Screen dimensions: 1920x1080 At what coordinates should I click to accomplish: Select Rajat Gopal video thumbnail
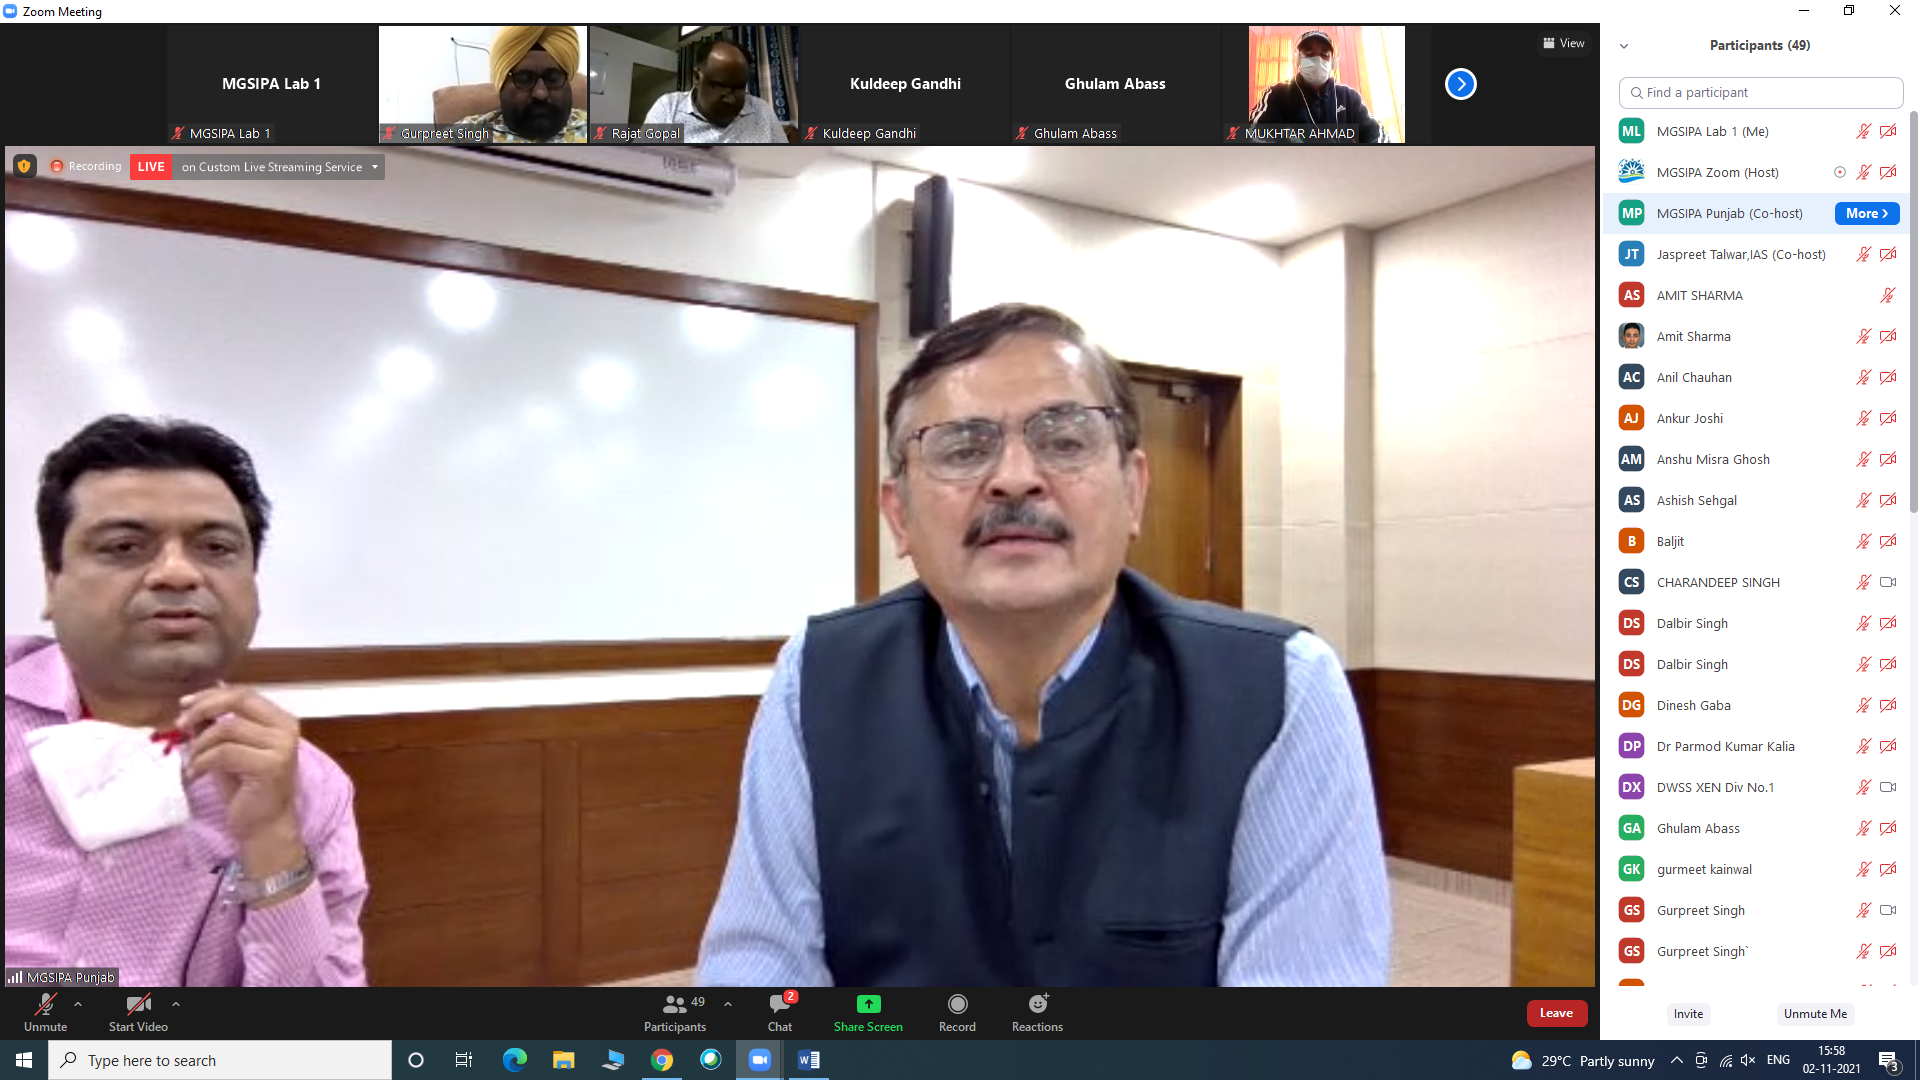click(694, 84)
